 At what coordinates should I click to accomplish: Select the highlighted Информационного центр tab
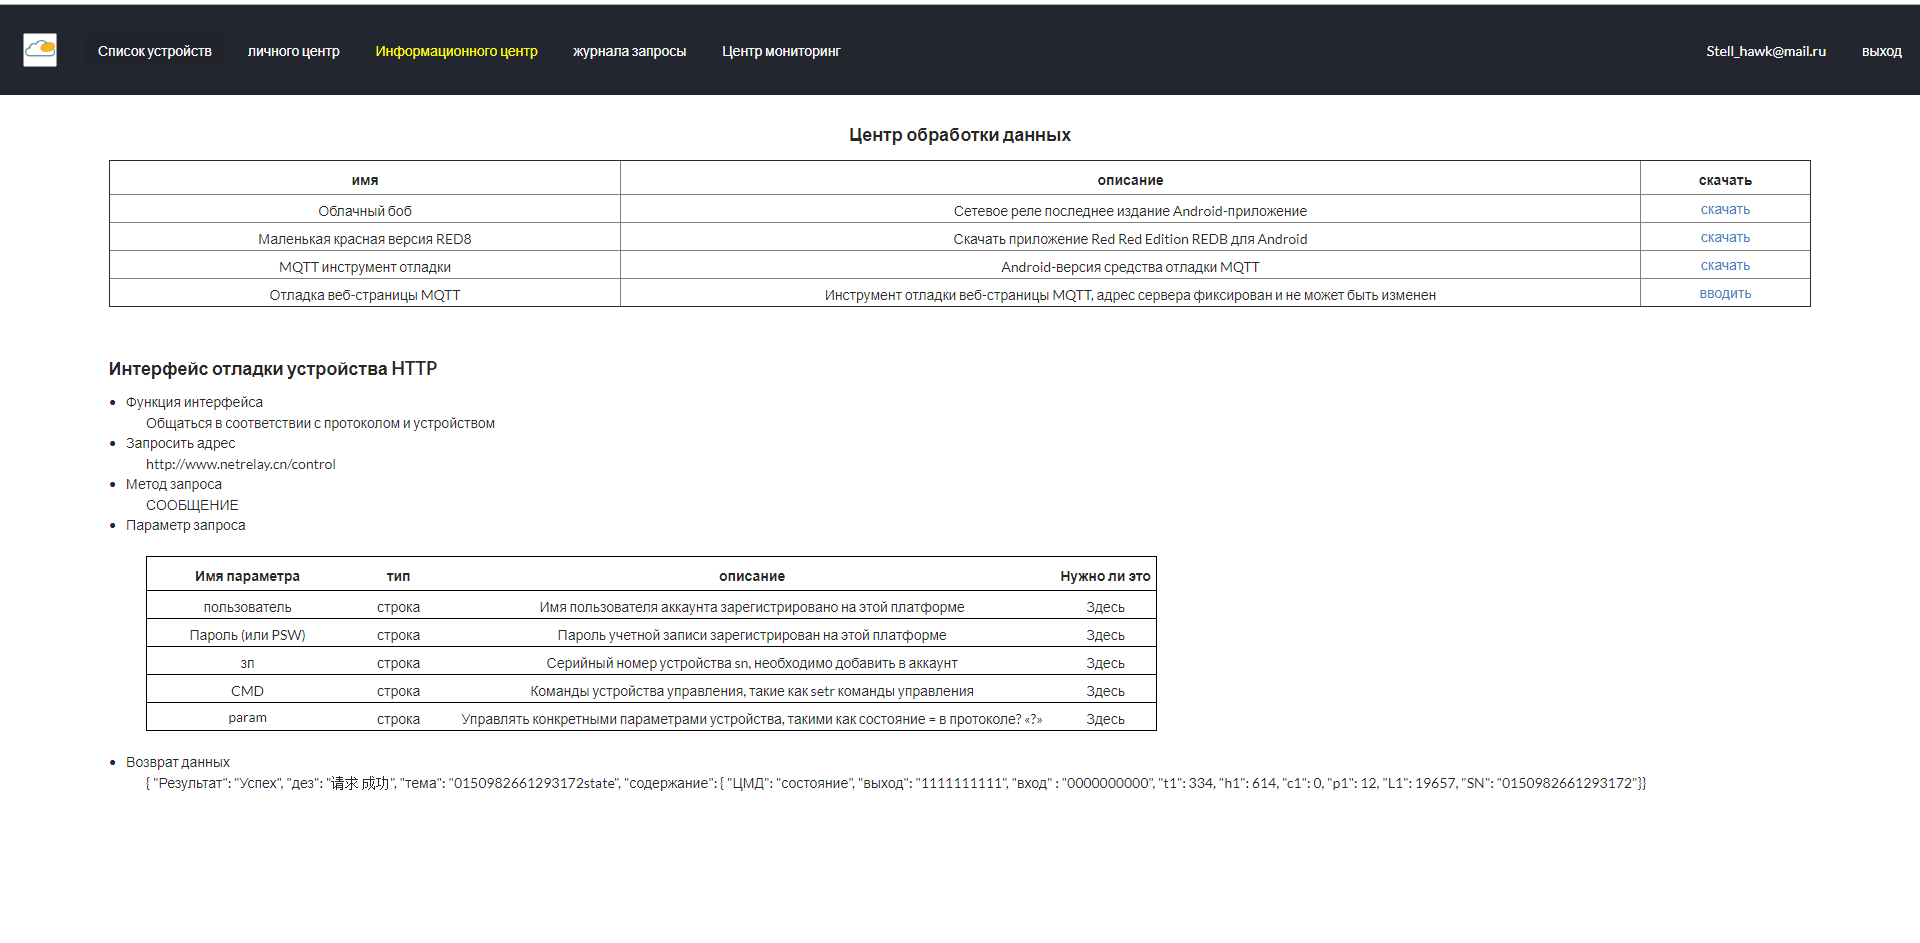pyautogui.click(x=456, y=51)
